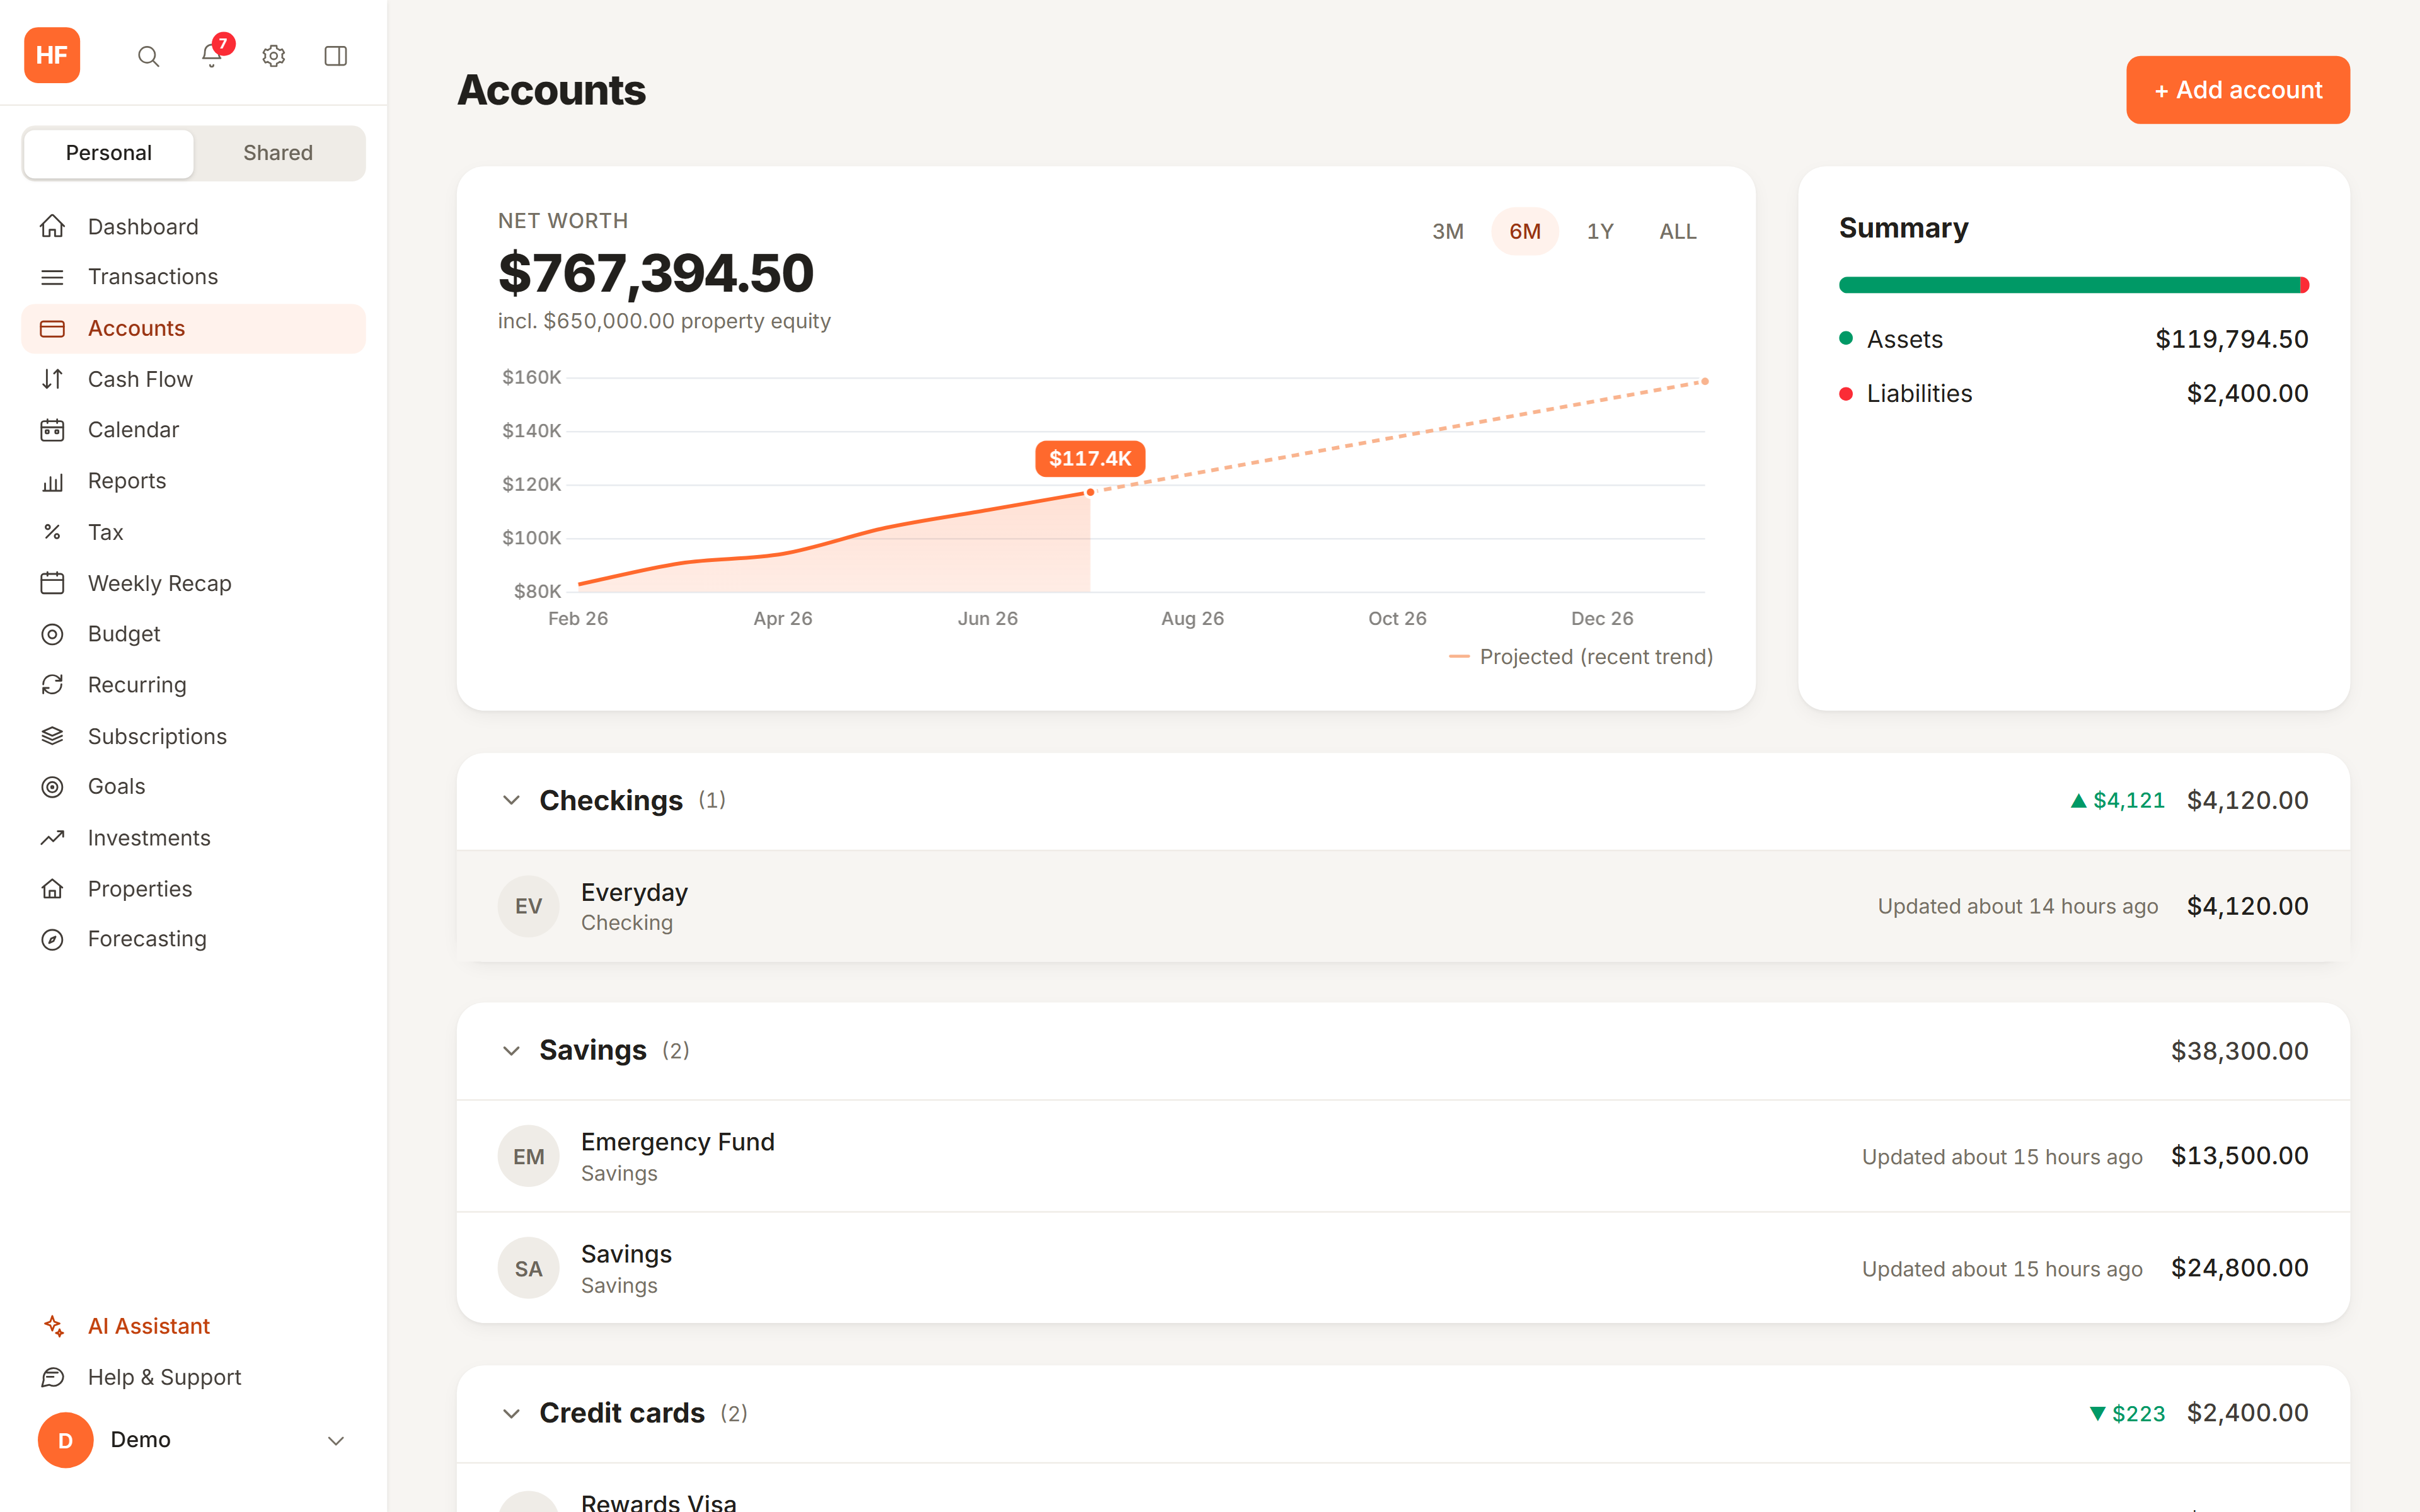Image resolution: width=2420 pixels, height=1512 pixels.
Task: Switch to Personal workspace
Action: (x=108, y=153)
